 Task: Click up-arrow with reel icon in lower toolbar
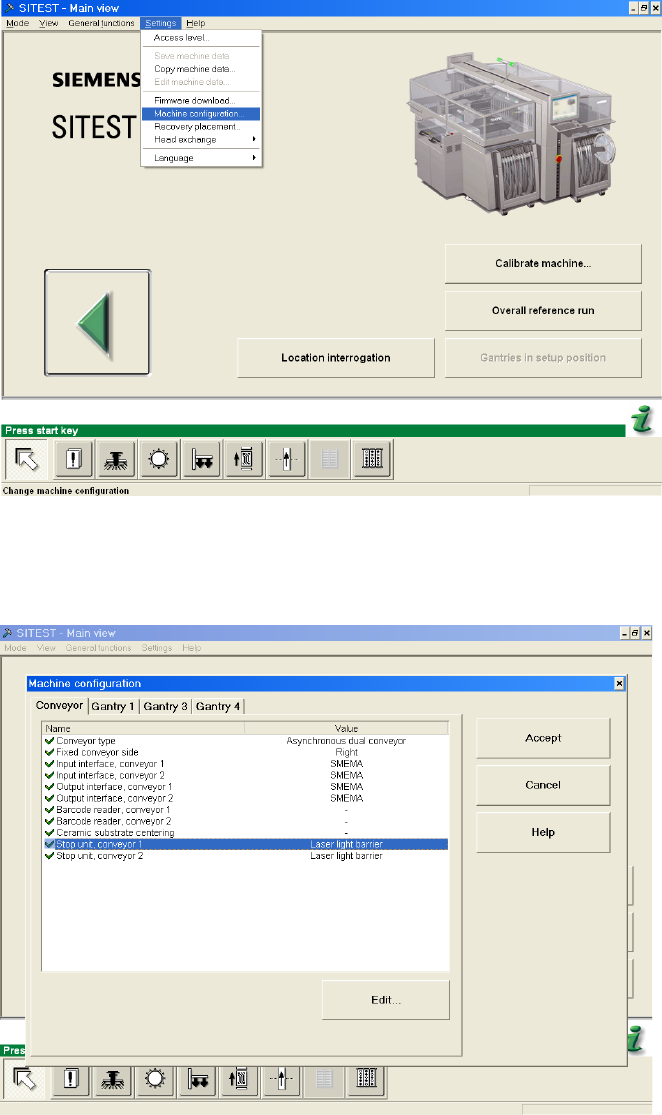point(239,1079)
